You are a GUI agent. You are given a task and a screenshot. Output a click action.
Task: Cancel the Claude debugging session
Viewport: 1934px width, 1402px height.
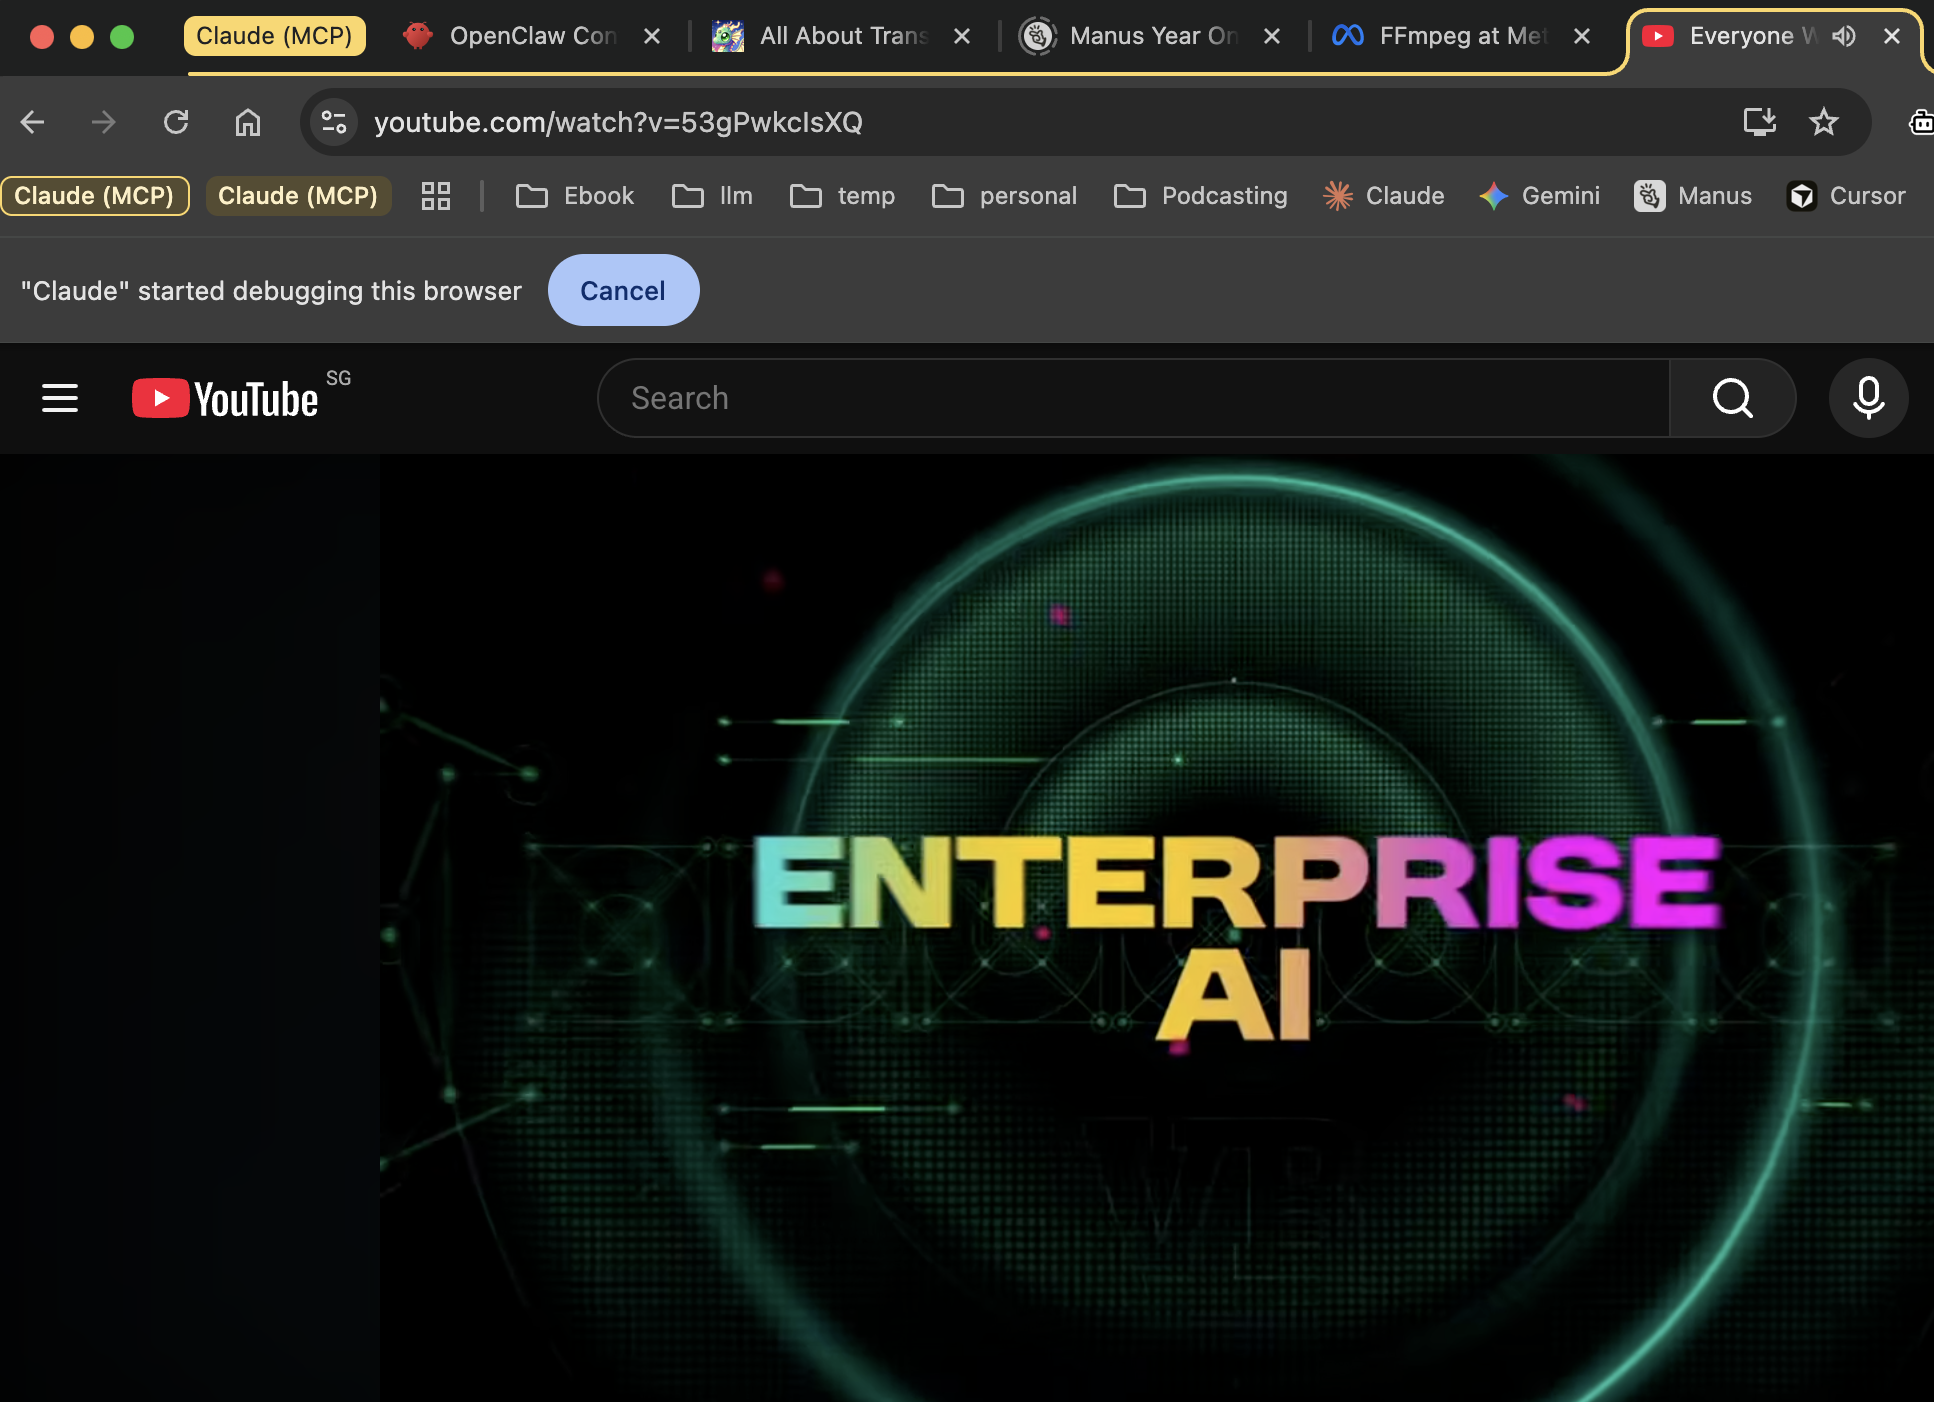point(623,290)
